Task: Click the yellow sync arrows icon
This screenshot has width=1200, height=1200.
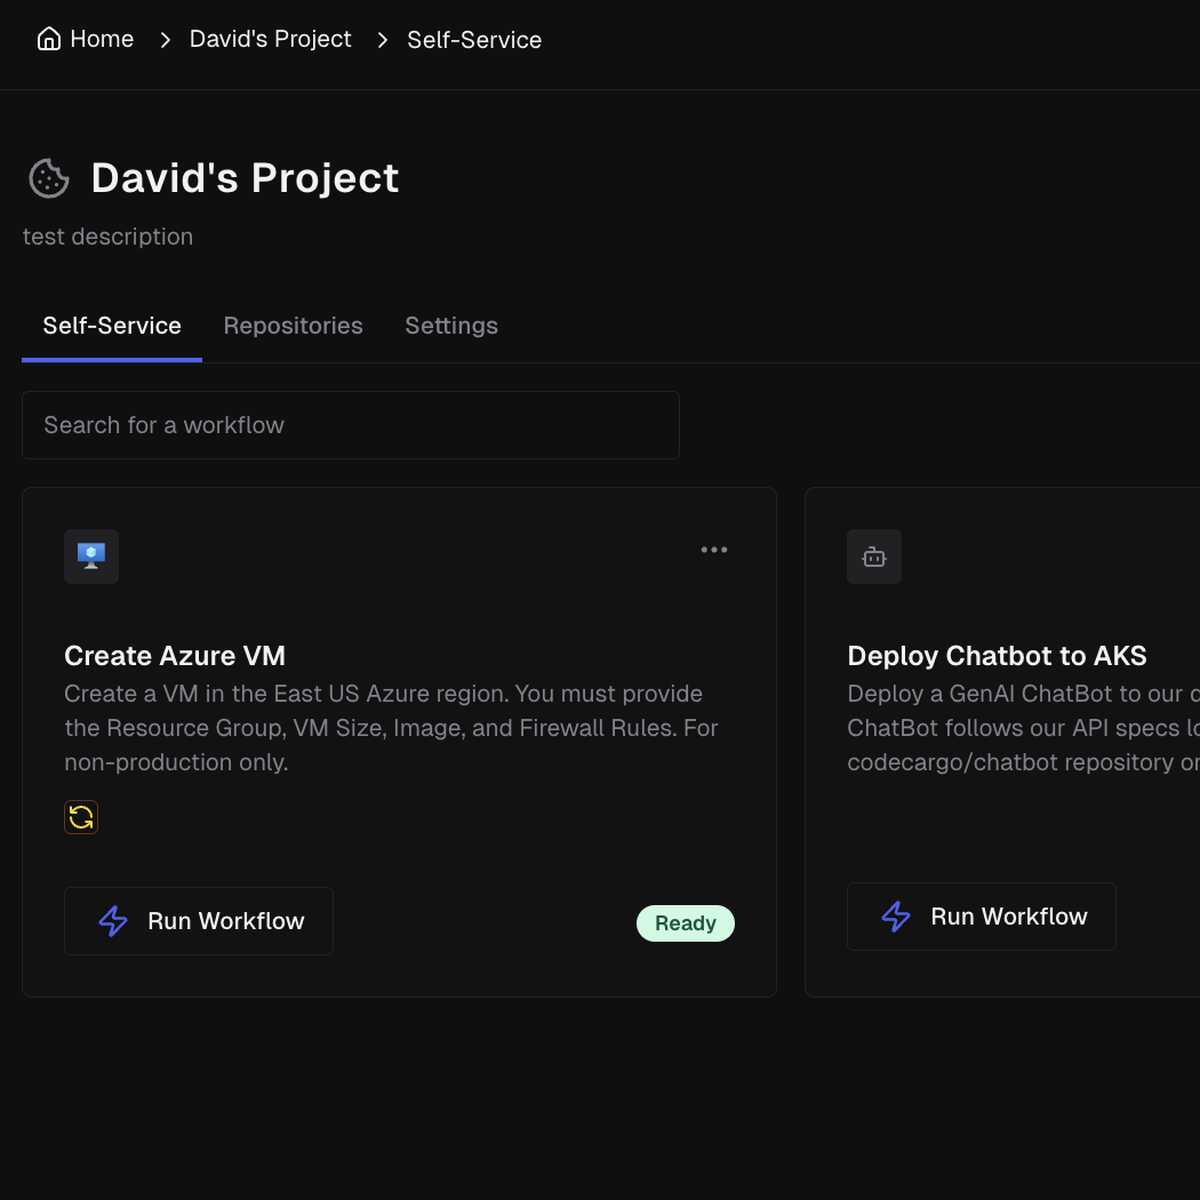Action: (x=81, y=817)
